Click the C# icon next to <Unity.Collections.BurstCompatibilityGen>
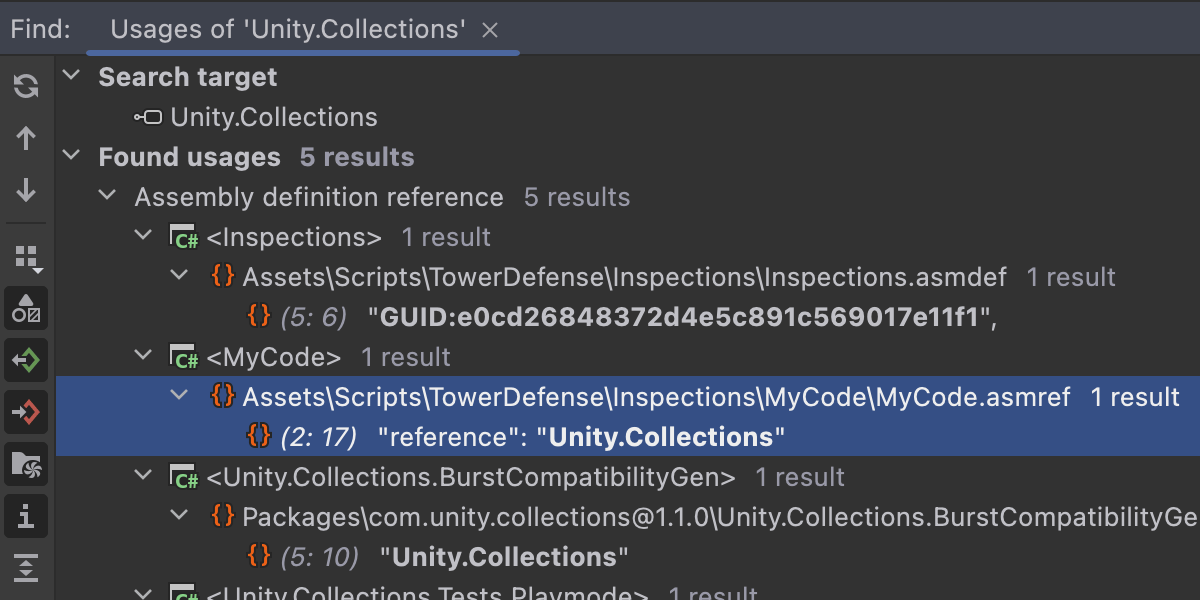 click(184, 478)
